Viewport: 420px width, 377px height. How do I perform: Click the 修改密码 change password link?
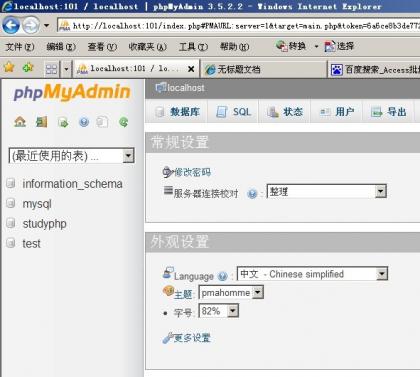[192, 172]
